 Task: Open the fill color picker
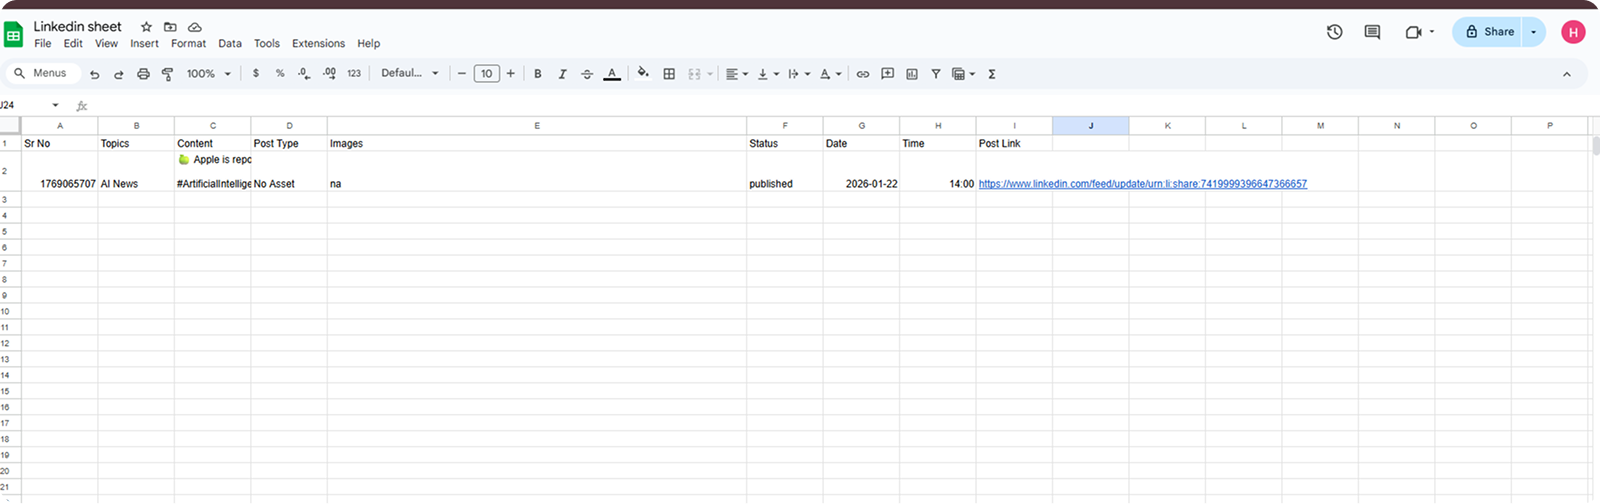point(643,74)
